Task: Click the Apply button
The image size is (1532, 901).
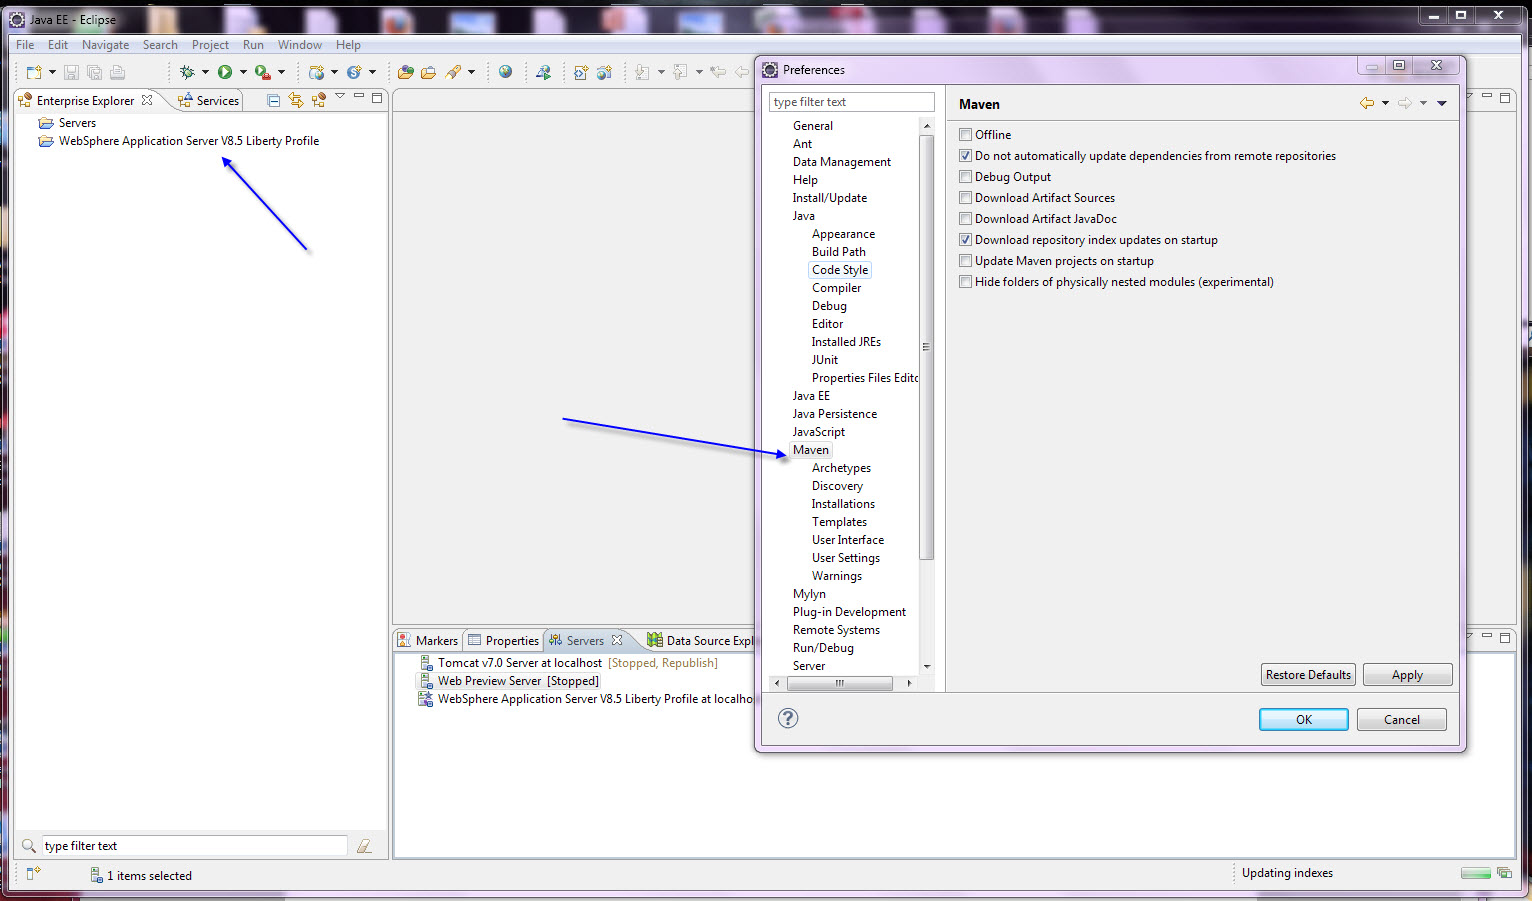Action: (1407, 675)
